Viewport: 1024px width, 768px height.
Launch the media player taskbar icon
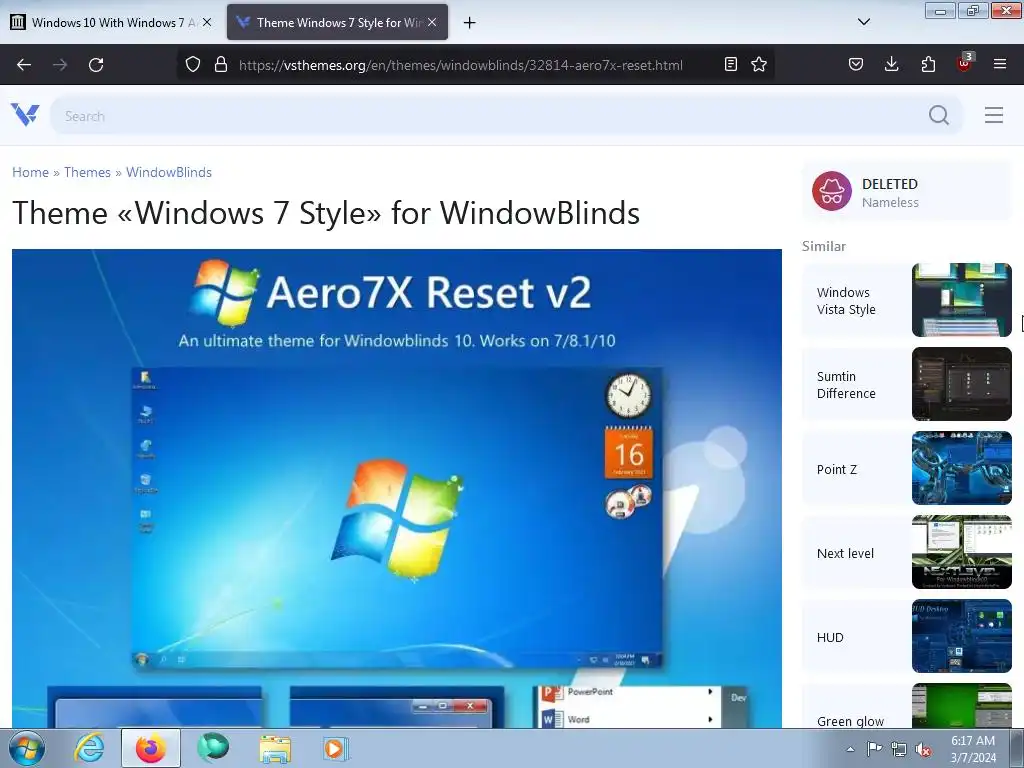(336, 748)
